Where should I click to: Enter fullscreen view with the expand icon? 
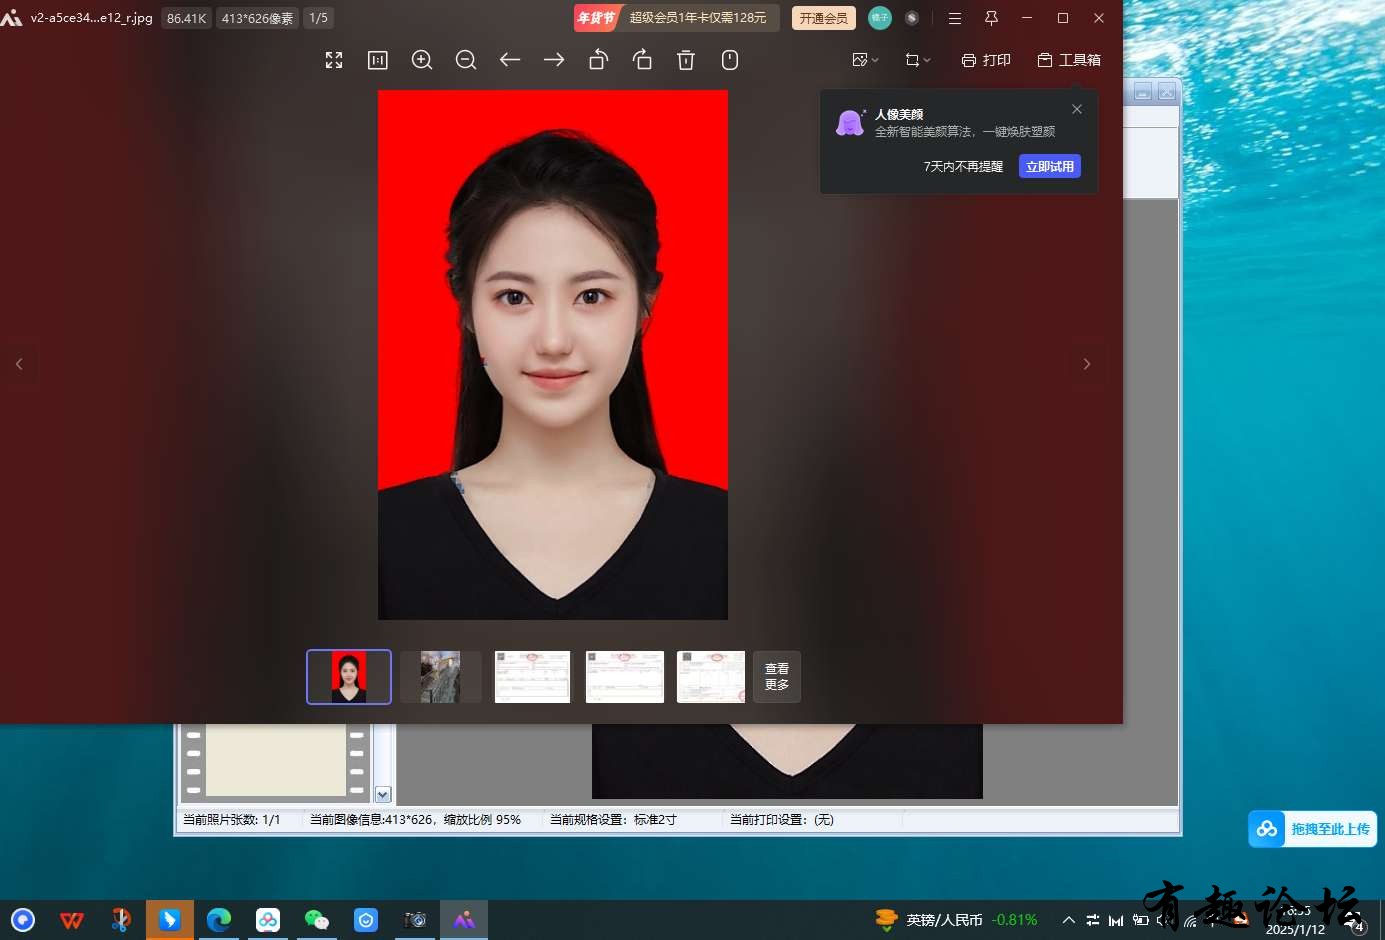334,60
